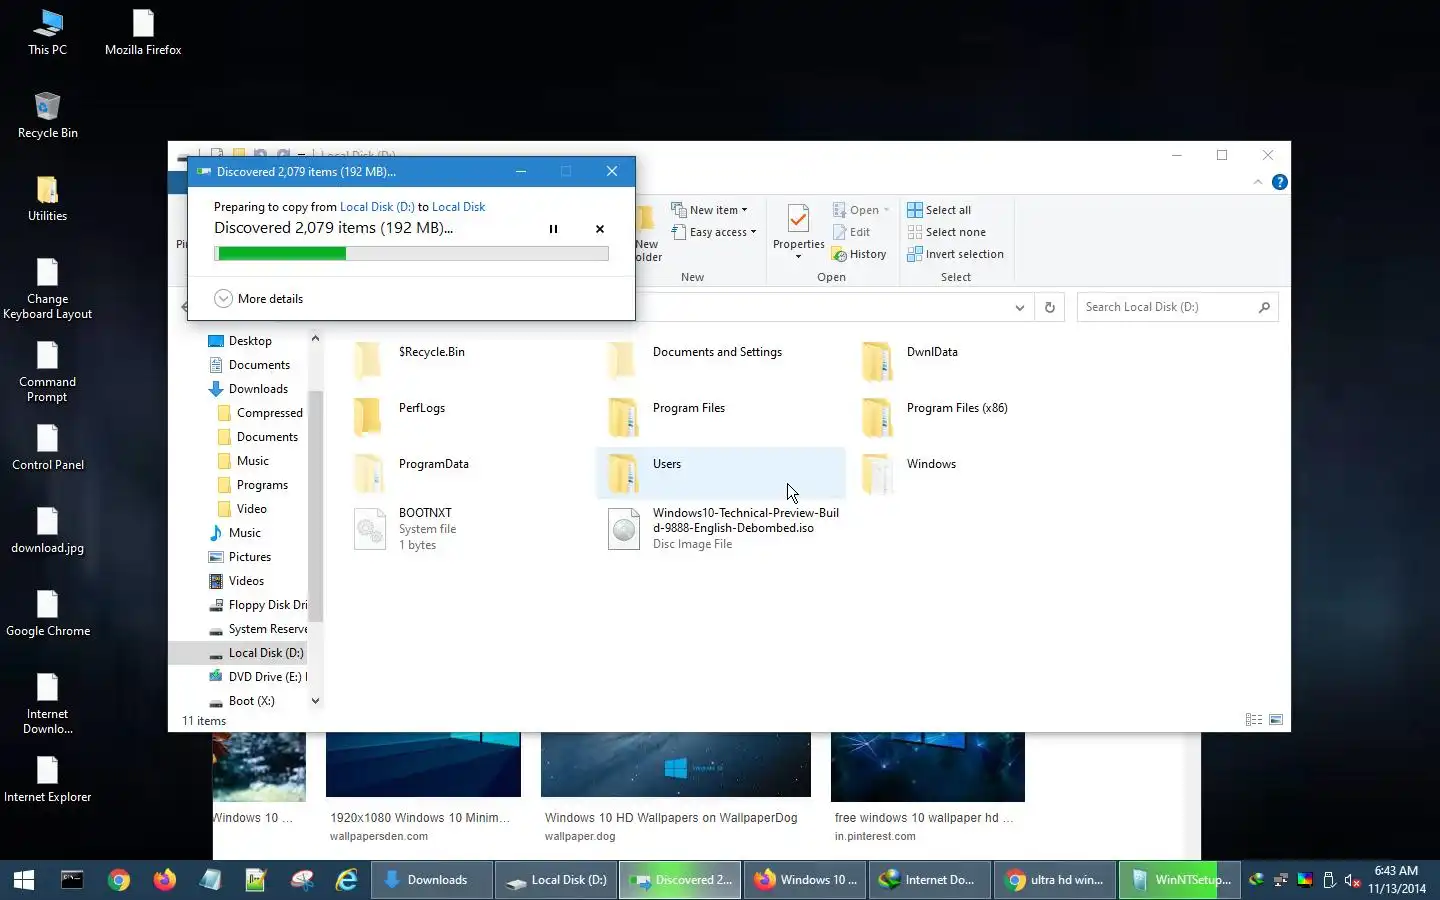Click the Local Disk (D:) source link
Image resolution: width=1440 pixels, height=900 pixels.
point(377,207)
